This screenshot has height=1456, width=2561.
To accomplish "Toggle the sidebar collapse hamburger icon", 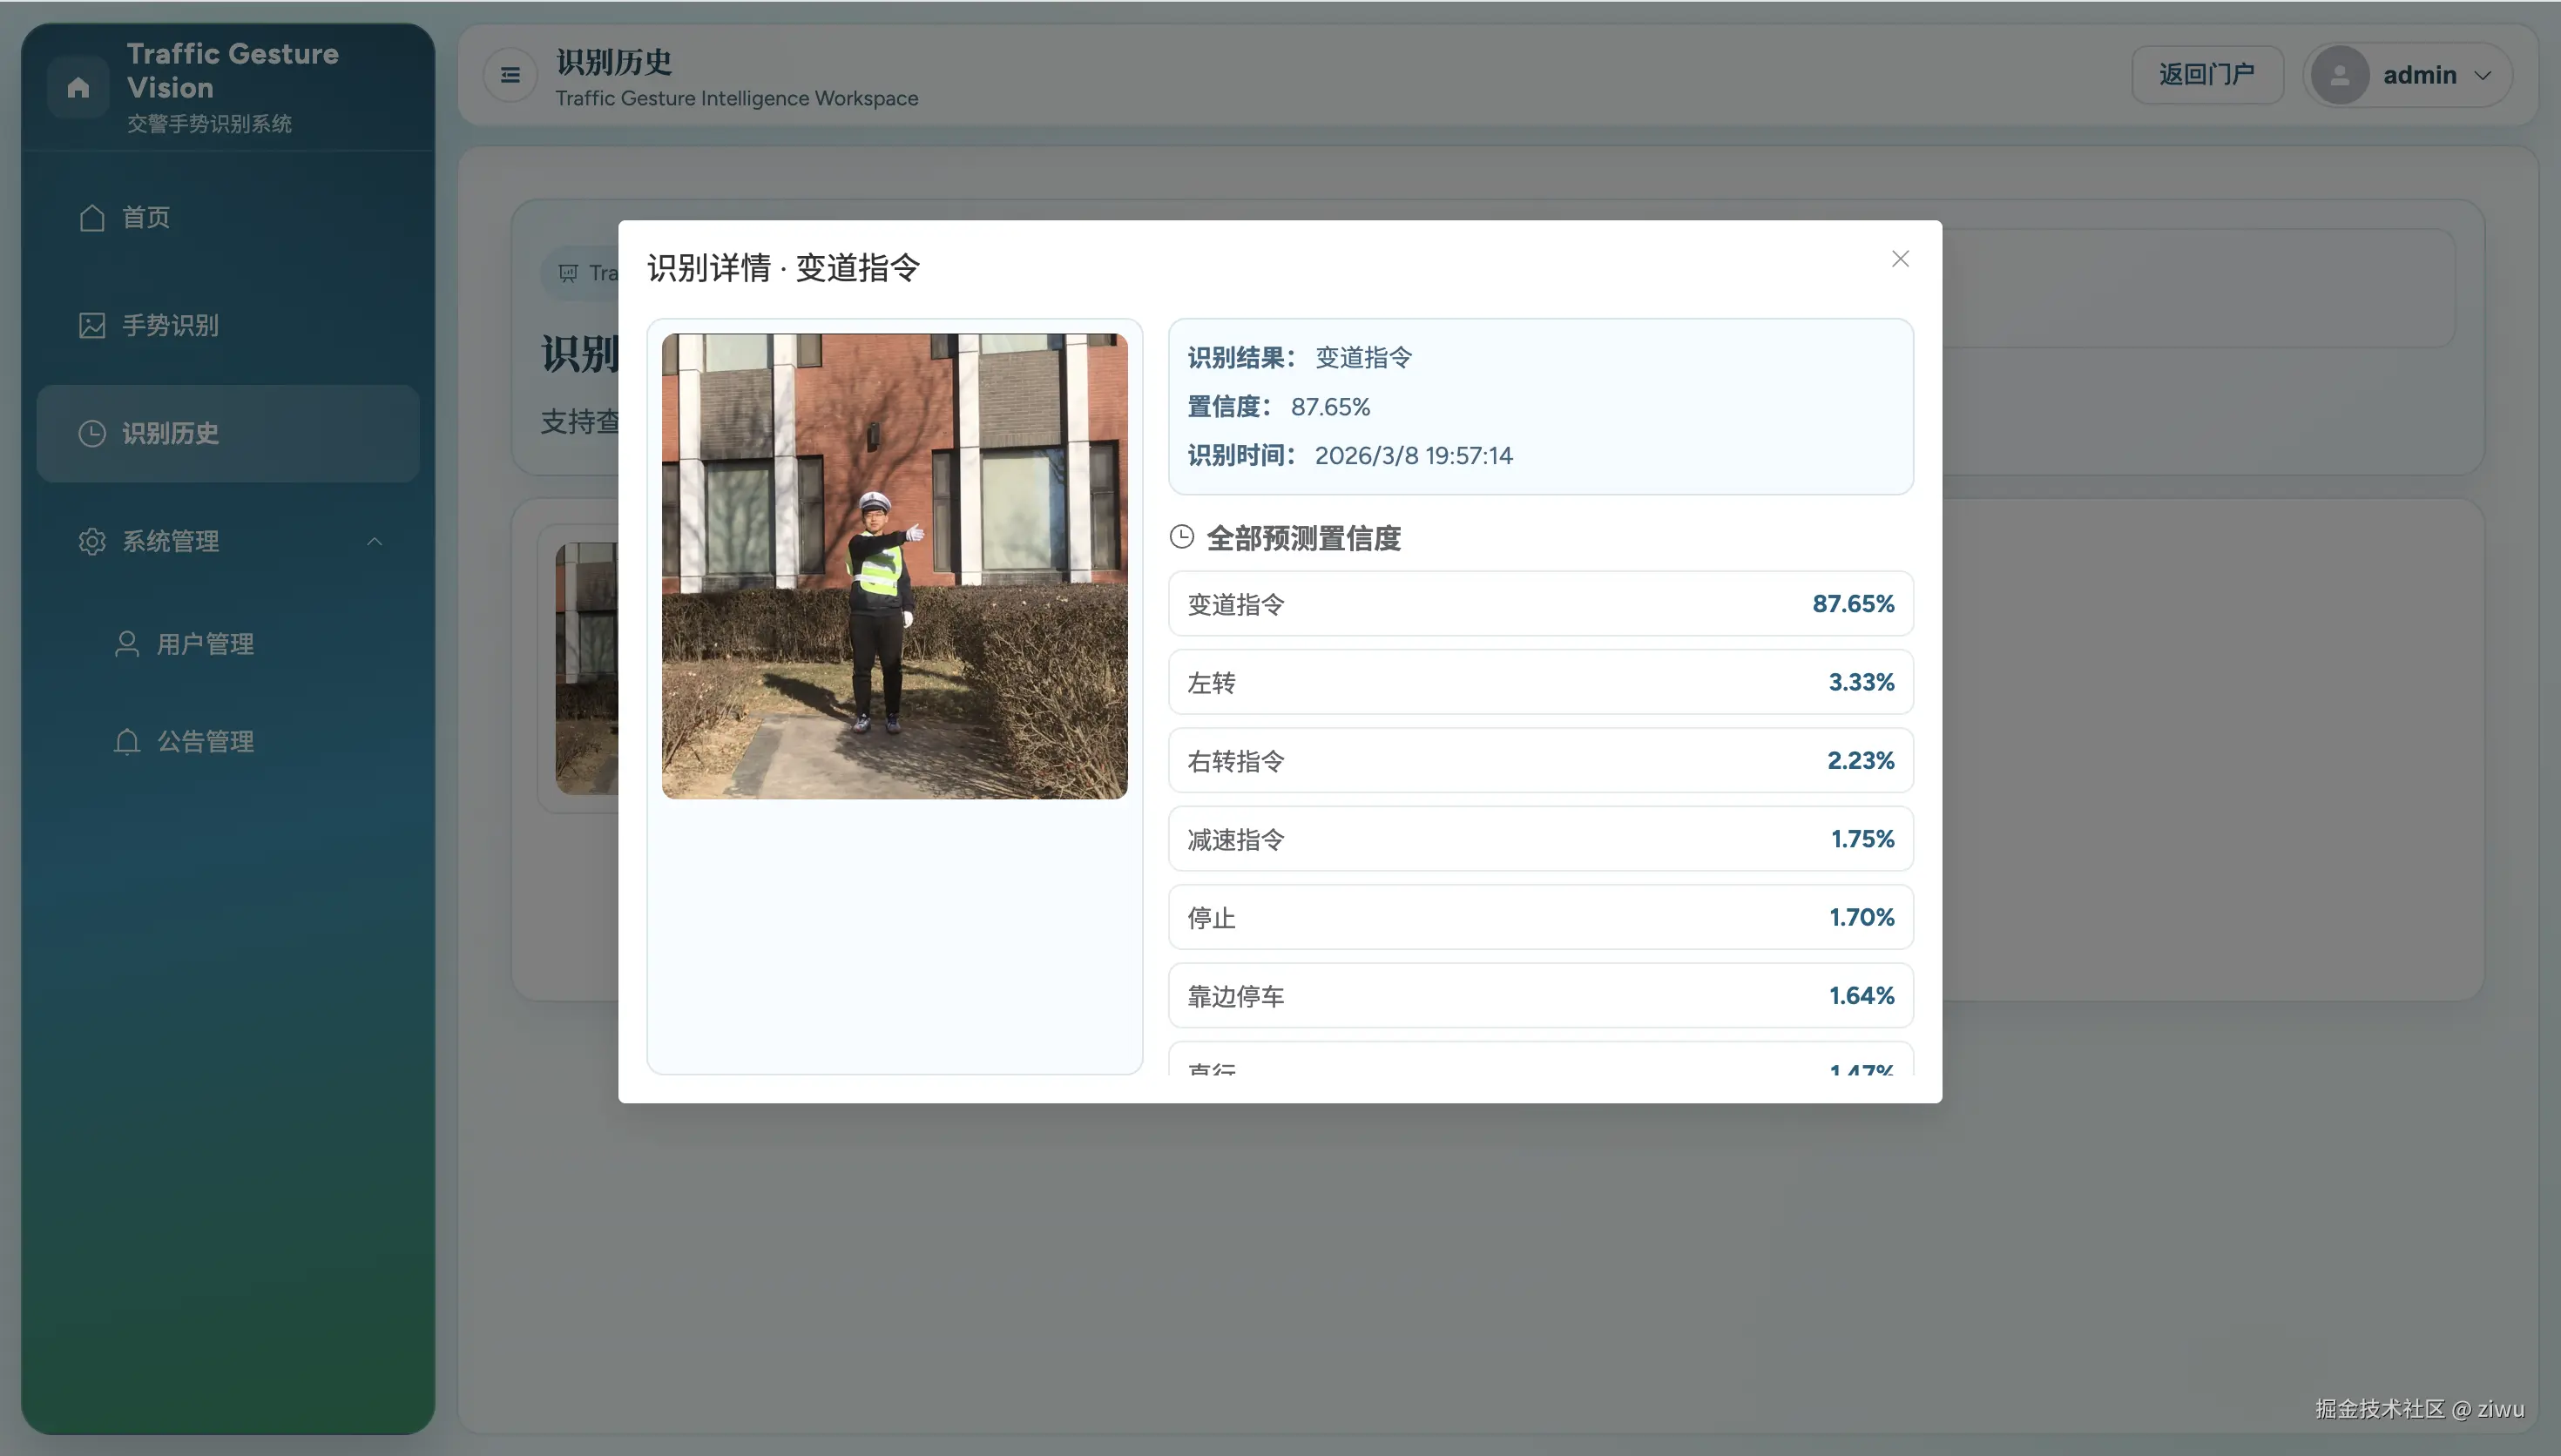I will [510, 75].
